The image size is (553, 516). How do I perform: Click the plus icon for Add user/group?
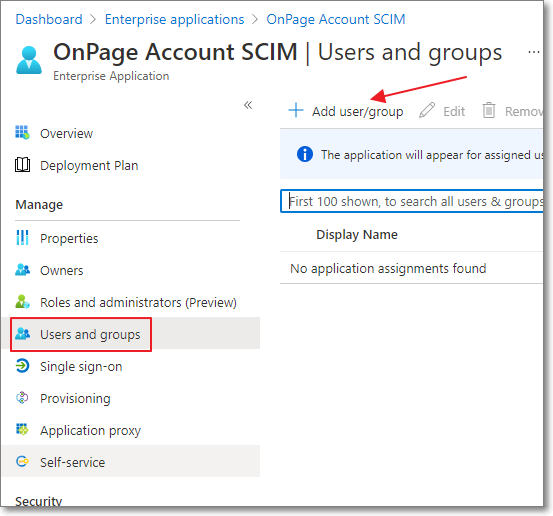pyautogui.click(x=296, y=110)
